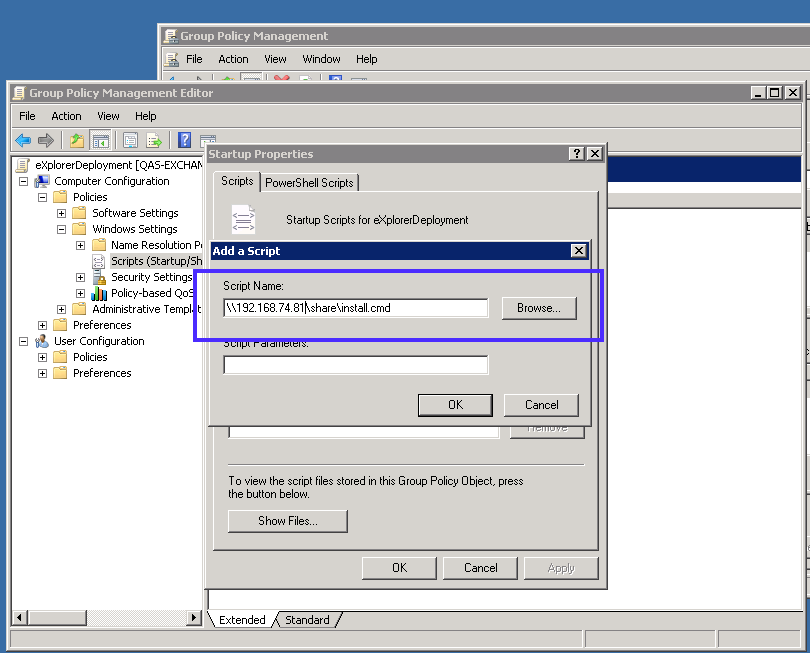This screenshot has width=810, height=653.
Task: Select Preferences under User Configuration
Action: coord(102,374)
